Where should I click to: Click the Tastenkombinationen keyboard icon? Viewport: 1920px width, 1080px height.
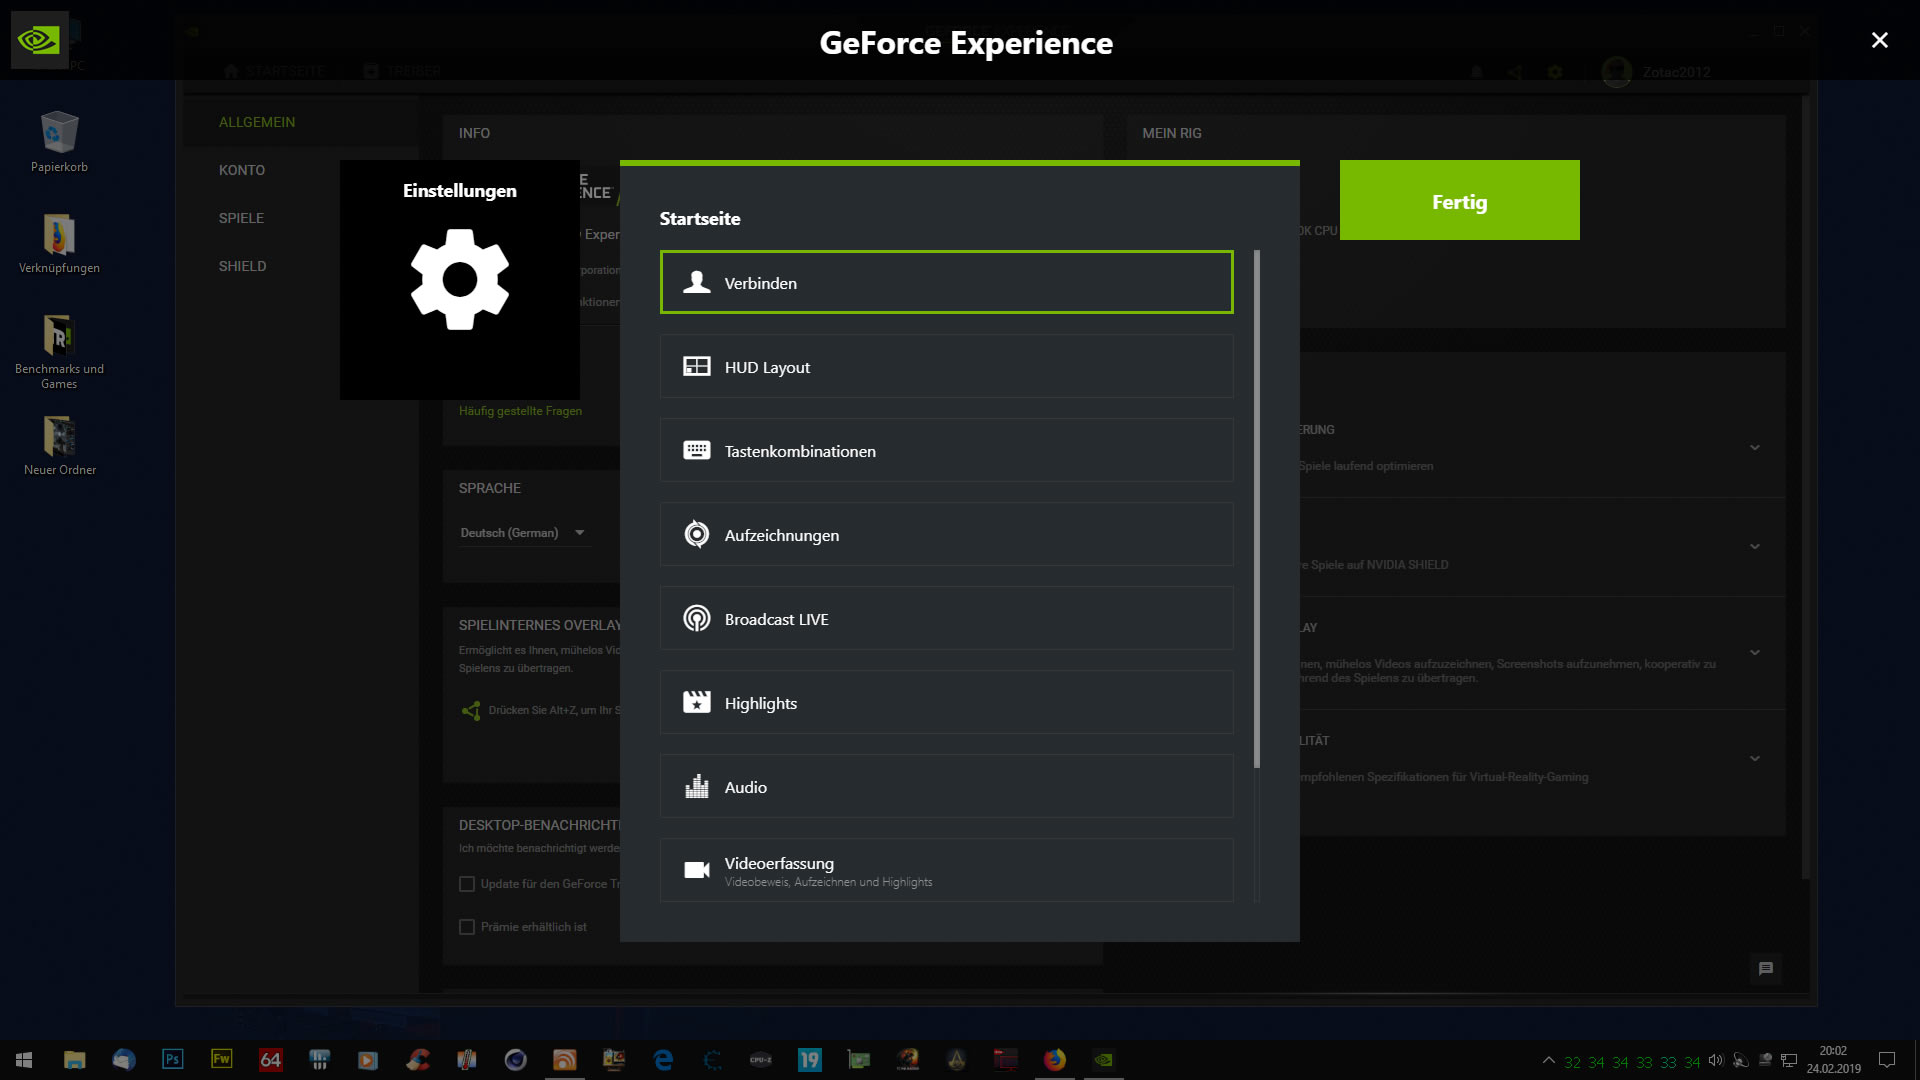(697, 451)
